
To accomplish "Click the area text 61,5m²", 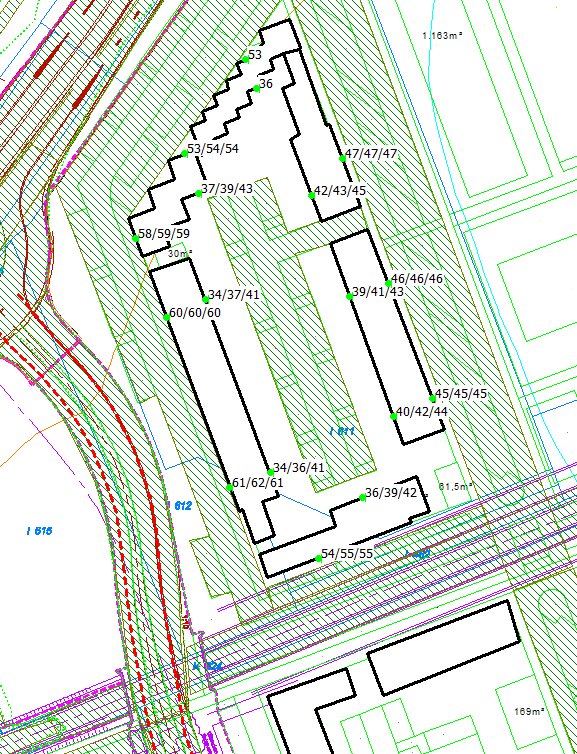I will click(x=455, y=486).
